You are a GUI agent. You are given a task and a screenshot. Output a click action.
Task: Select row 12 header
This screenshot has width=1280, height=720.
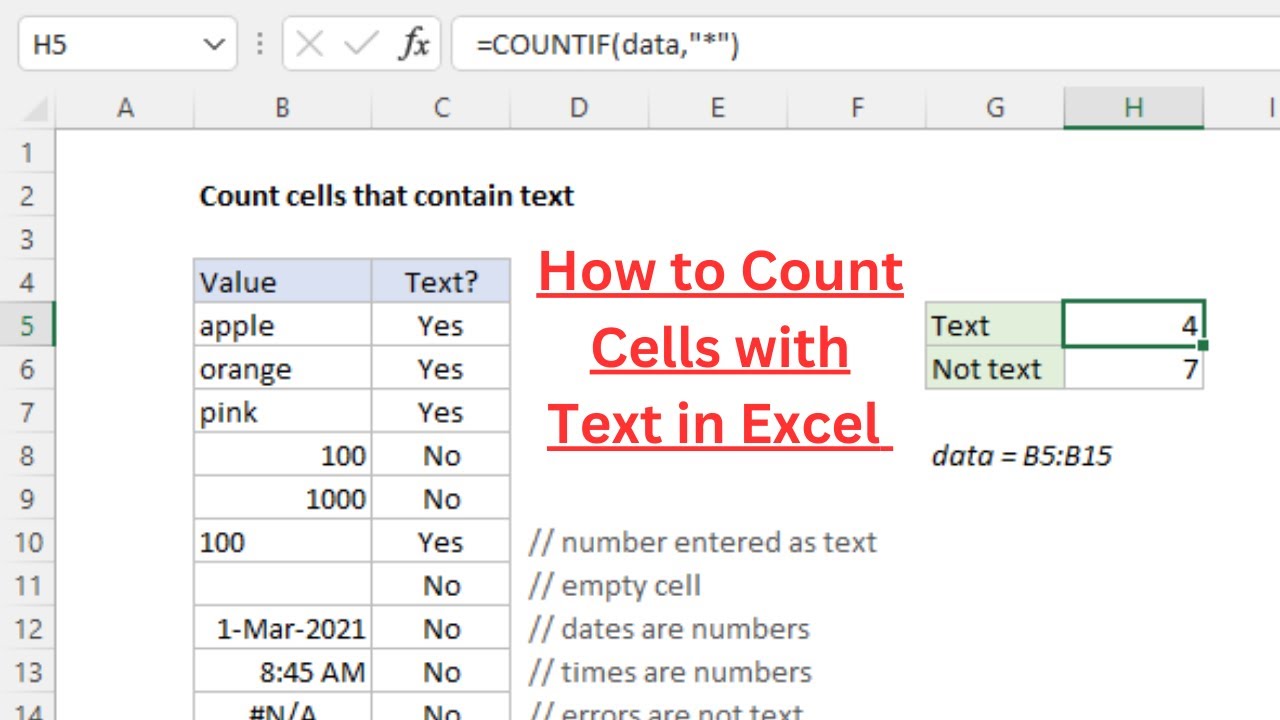28,629
